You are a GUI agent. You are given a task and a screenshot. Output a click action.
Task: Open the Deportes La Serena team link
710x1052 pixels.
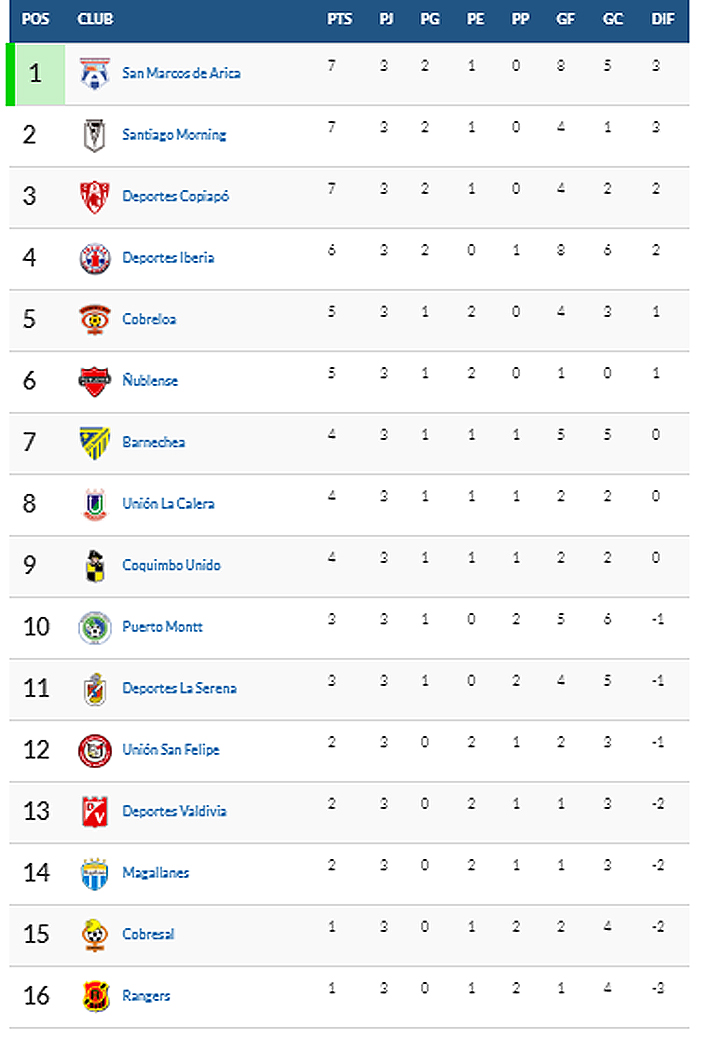click(x=179, y=688)
